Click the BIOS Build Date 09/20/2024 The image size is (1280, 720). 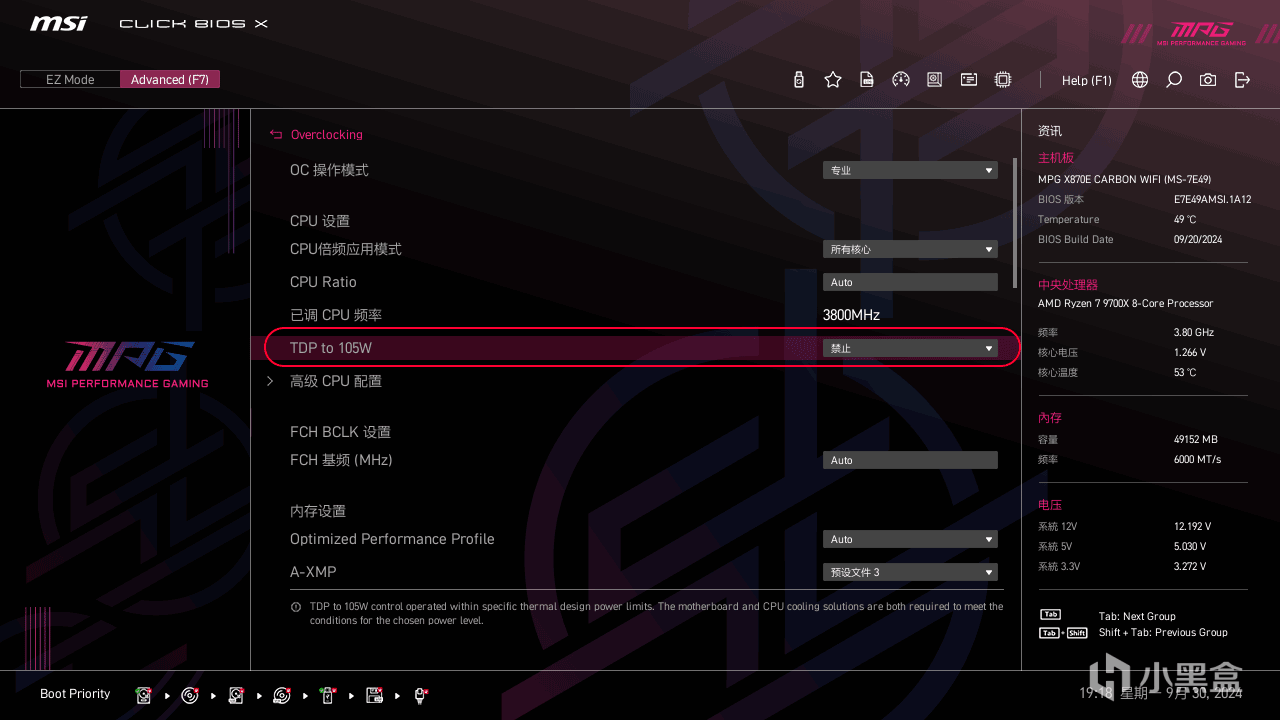pyautogui.click(x=1198, y=239)
